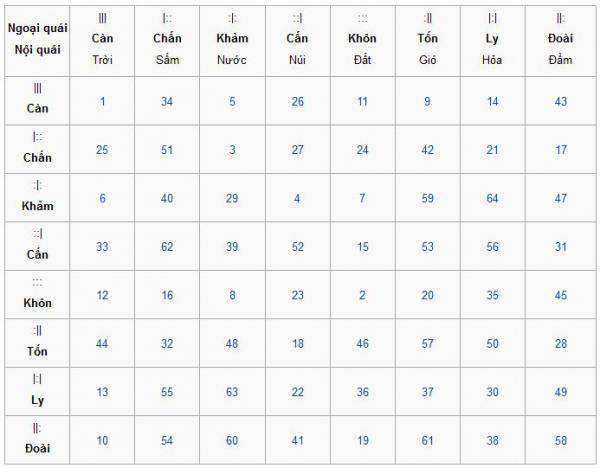Open hexagram 58 in Đoài row
The height and width of the screenshot is (468, 600).
click(561, 440)
